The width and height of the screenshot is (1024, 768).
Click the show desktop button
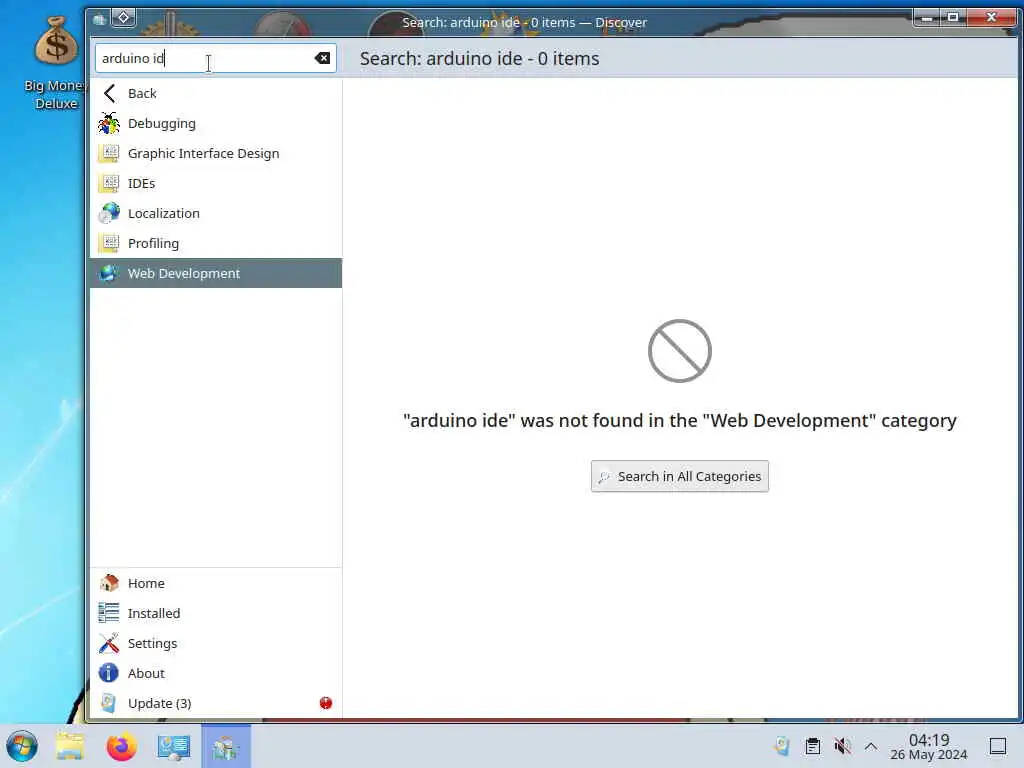click(x=998, y=746)
